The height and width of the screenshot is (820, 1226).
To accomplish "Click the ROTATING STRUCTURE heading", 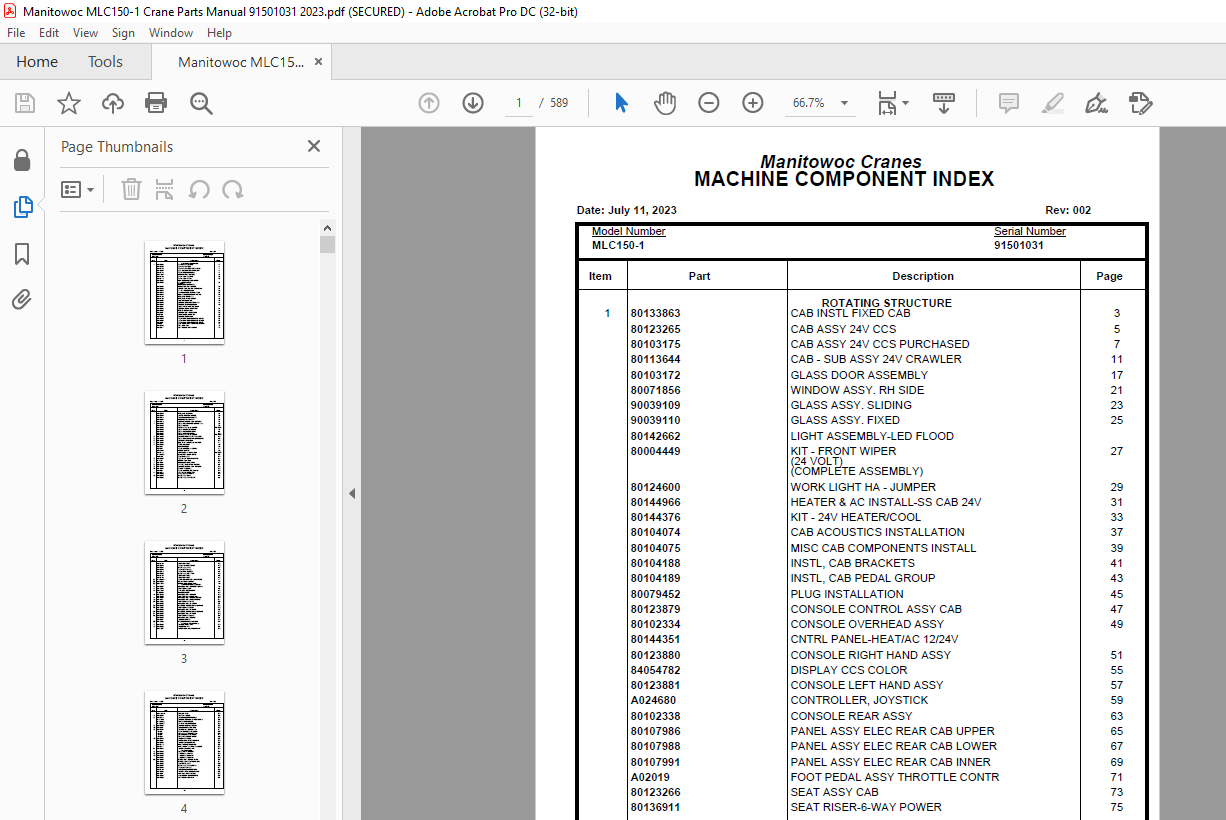I will point(887,303).
